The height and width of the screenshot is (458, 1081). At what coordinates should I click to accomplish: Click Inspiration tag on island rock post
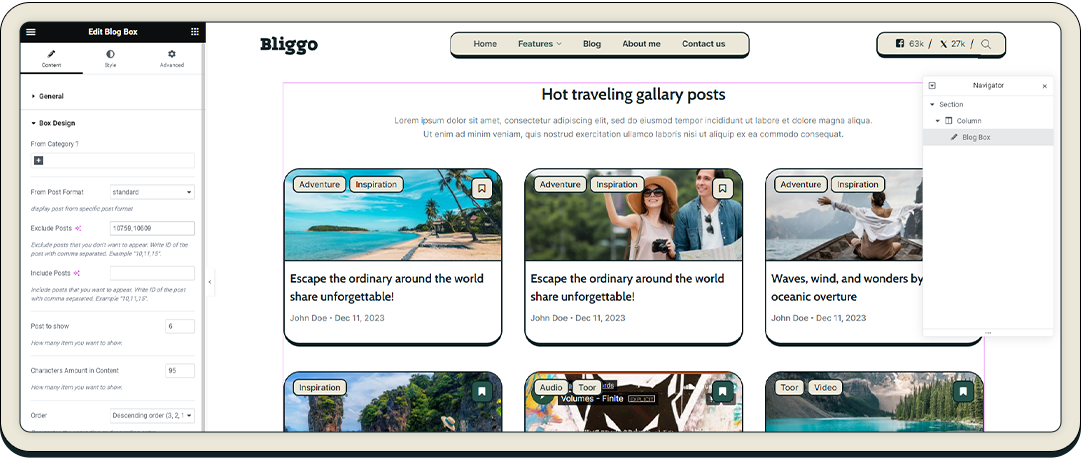319,388
